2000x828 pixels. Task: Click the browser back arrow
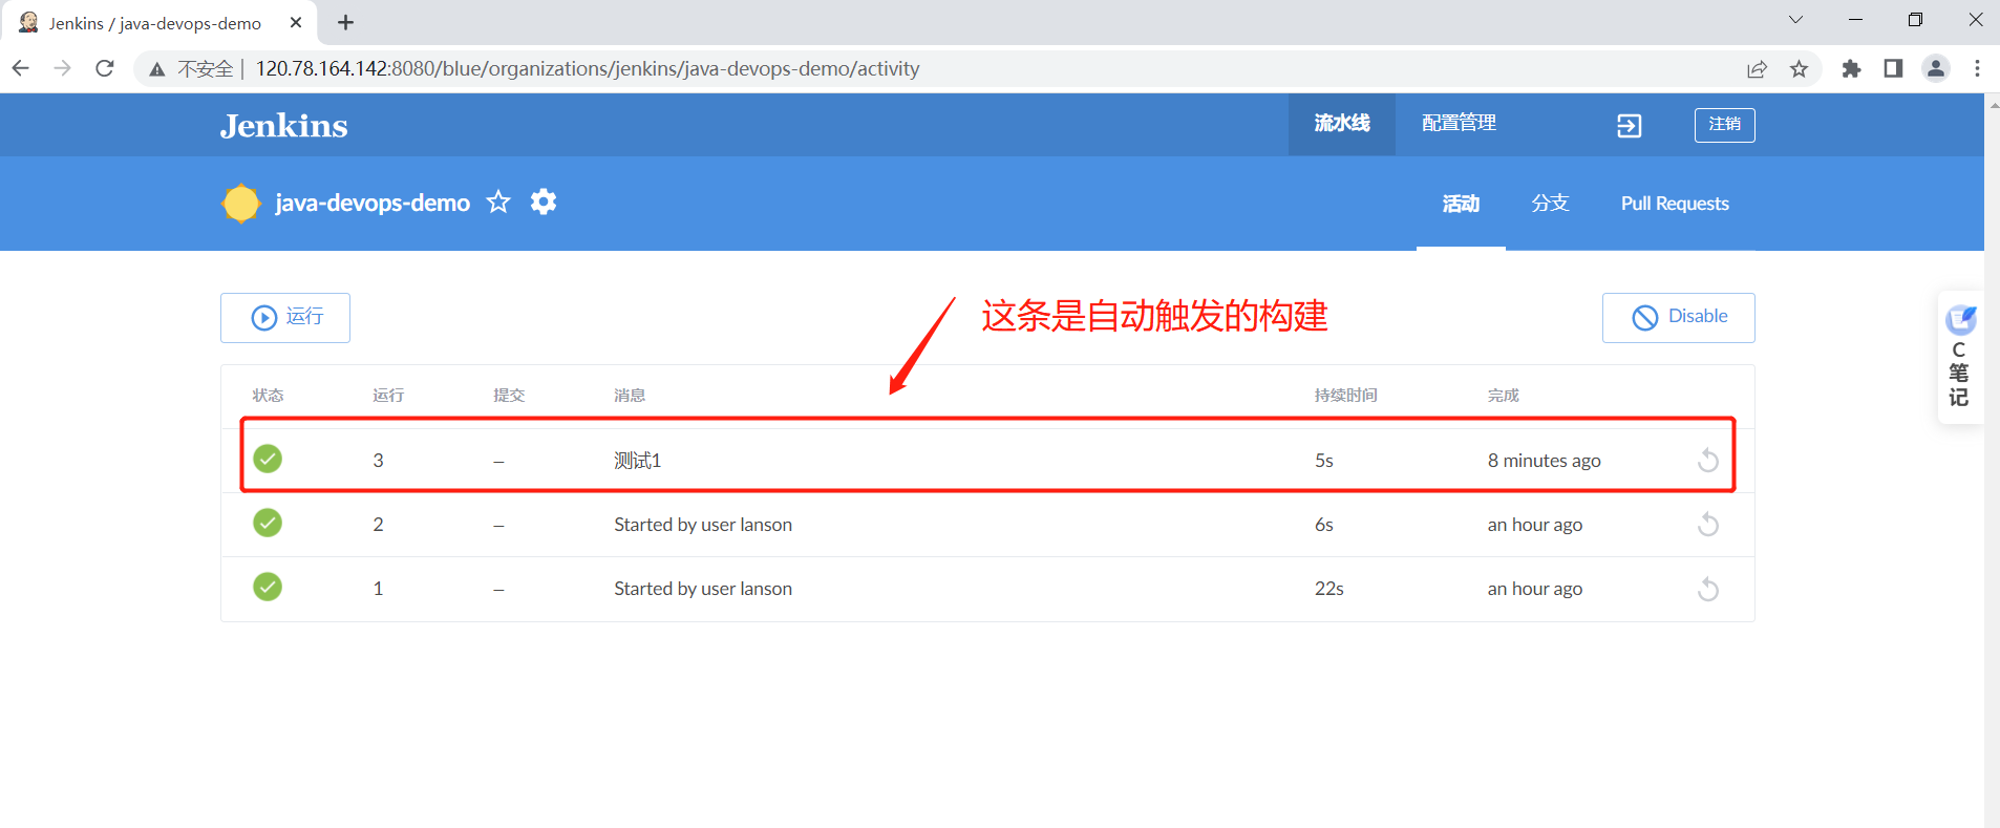tap(20, 68)
